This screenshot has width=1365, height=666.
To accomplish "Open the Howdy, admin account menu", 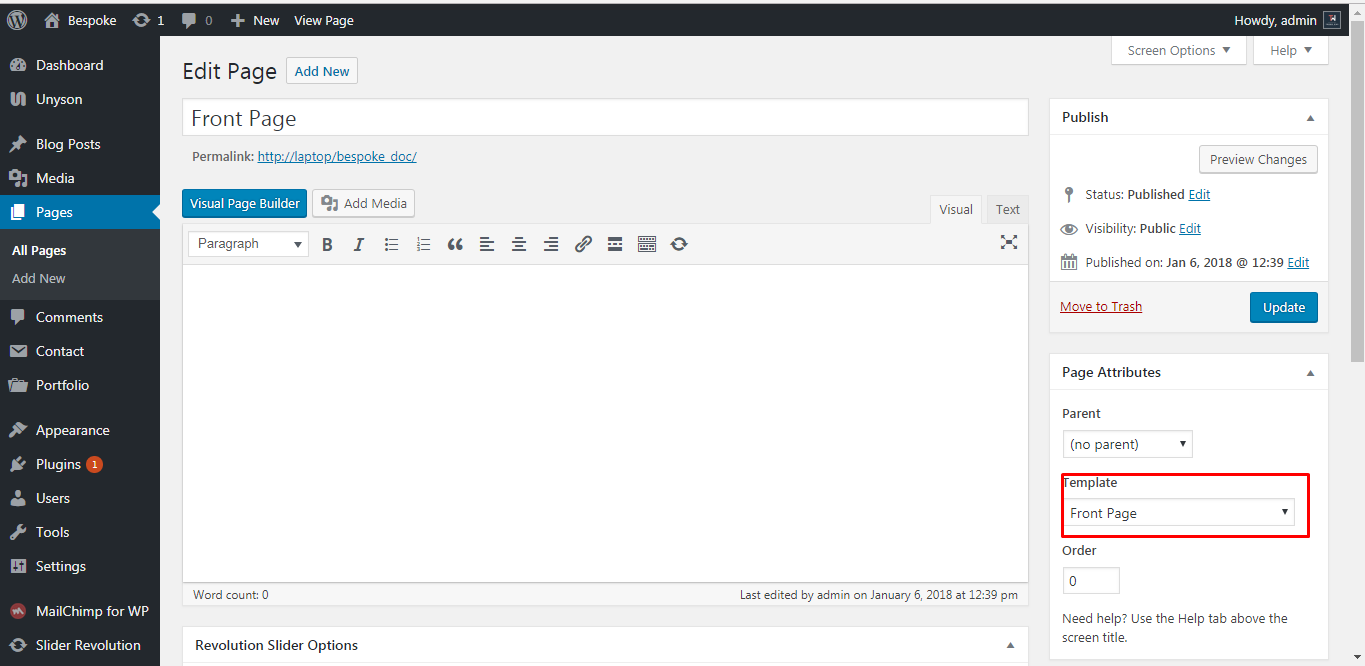I will coord(1288,20).
